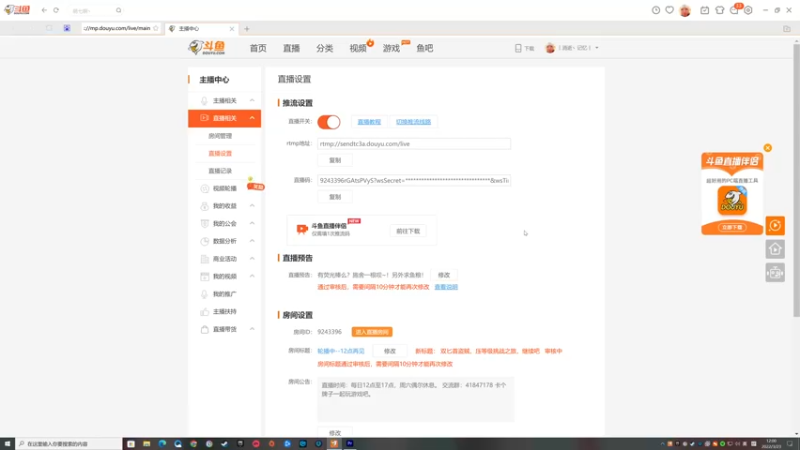Switch to the mp.douyu.com/live/main tab

click(x=120, y=29)
